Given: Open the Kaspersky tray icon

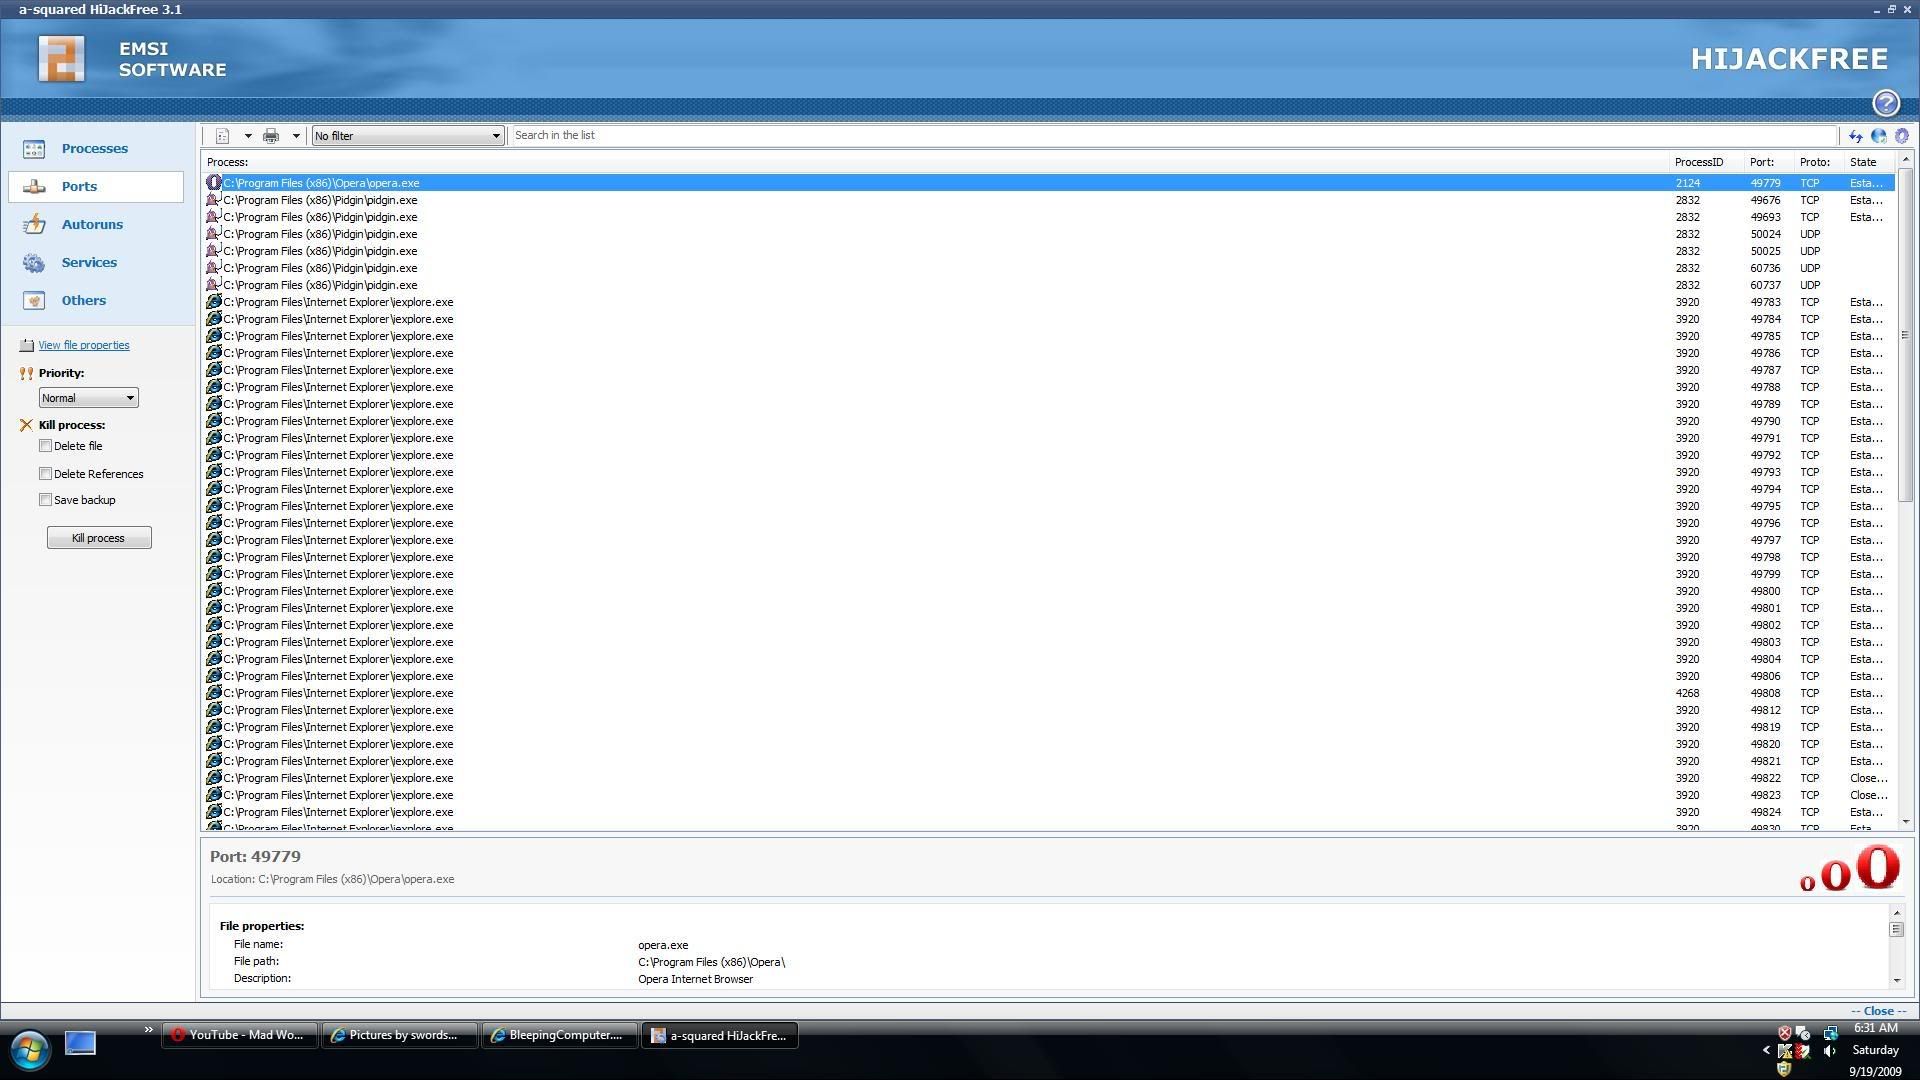Looking at the screenshot, I should (x=1785, y=1051).
